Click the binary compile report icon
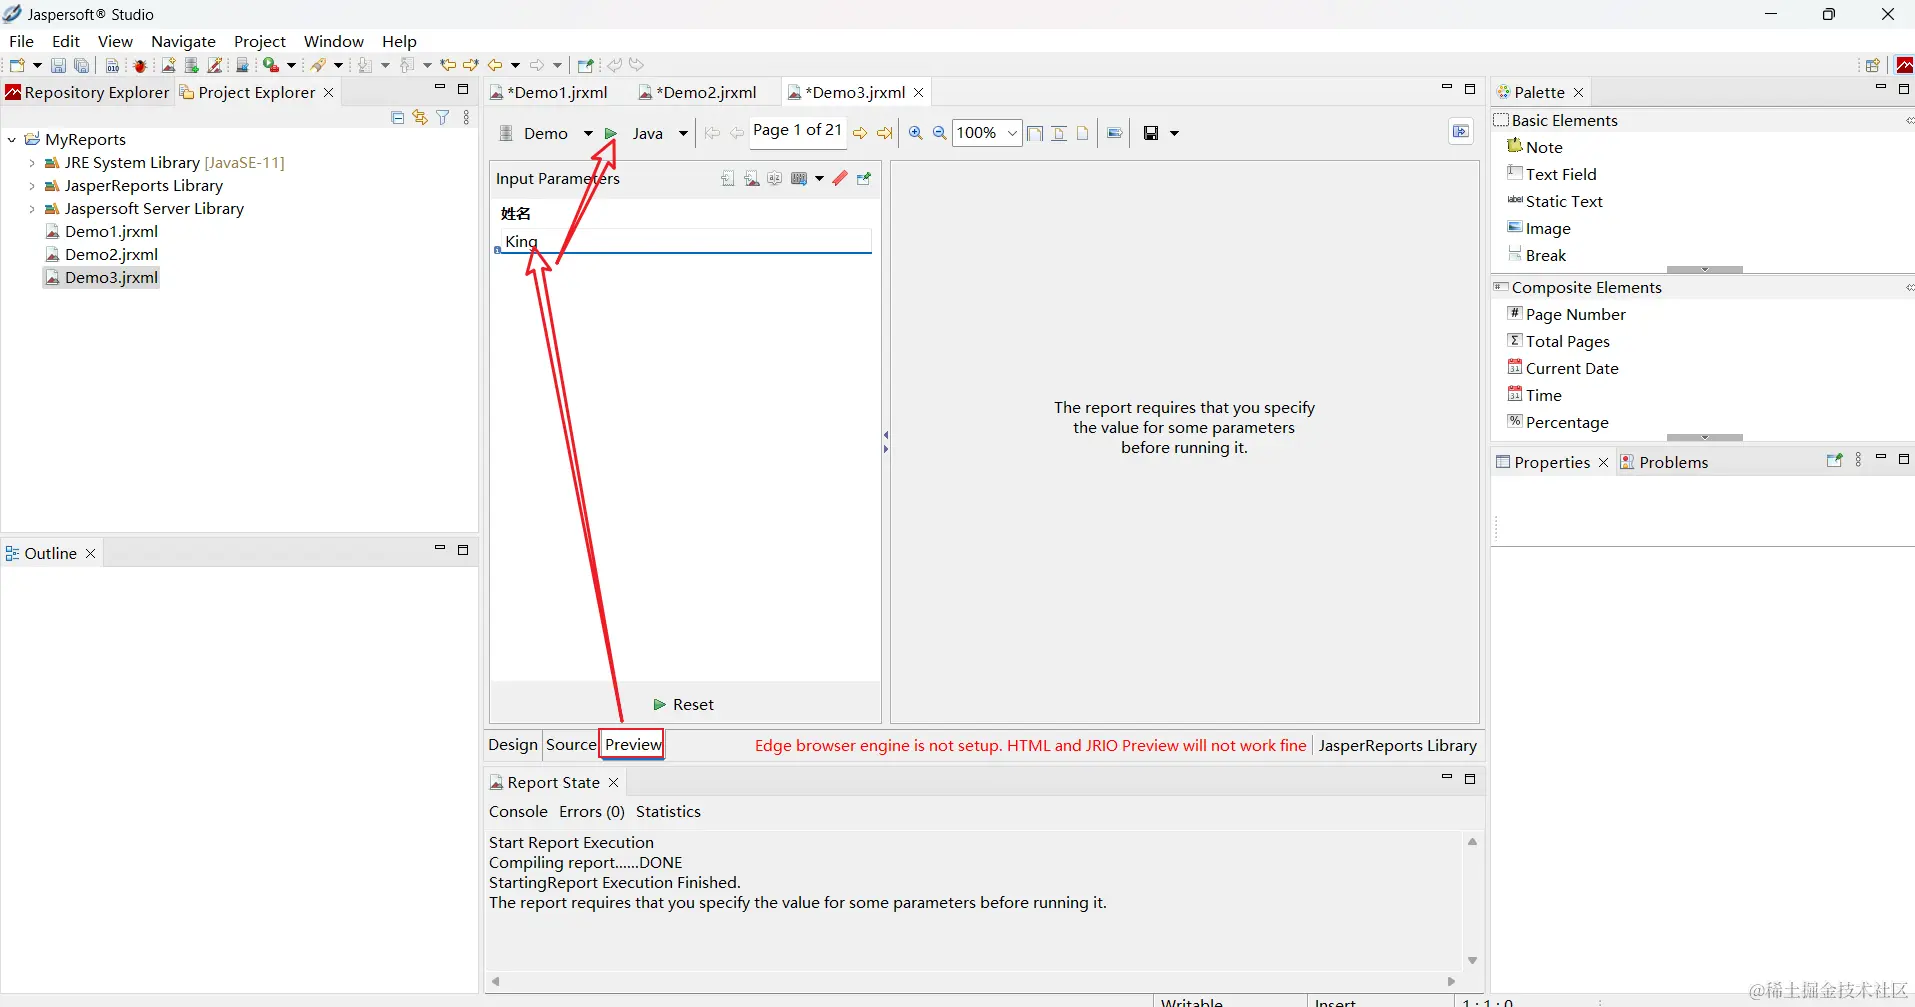1915x1007 pixels. coord(112,65)
